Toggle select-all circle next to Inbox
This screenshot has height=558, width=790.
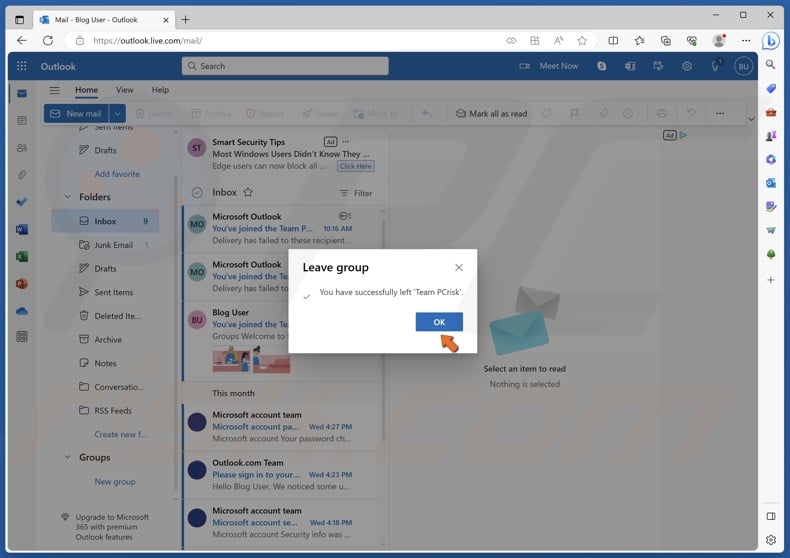197,193
